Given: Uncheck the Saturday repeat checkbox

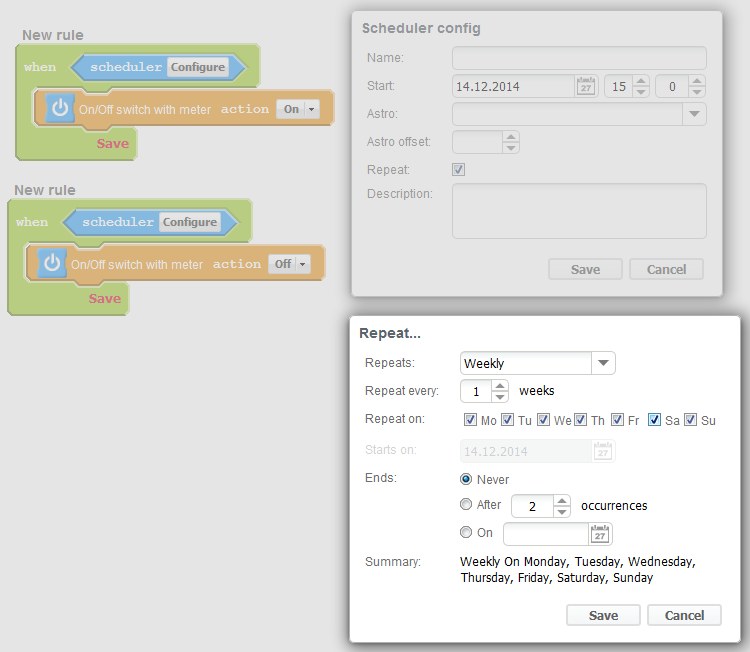Looking at the screenshot, I should [x=654, y=420].
